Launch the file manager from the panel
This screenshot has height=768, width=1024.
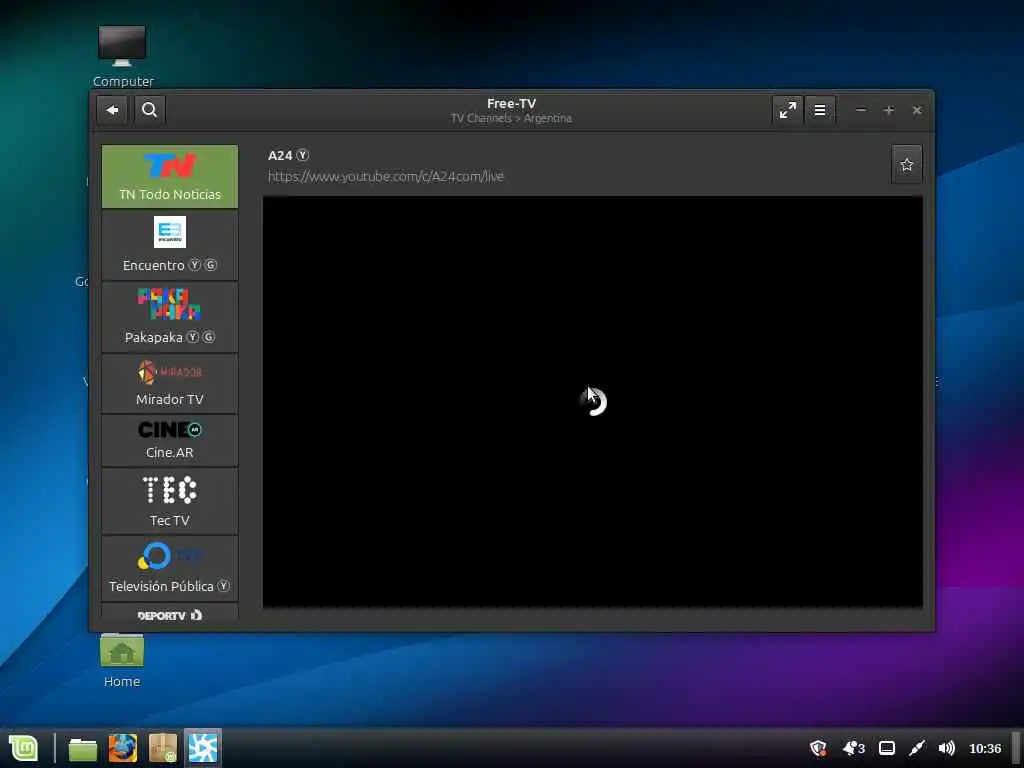[x=83, y=748]
